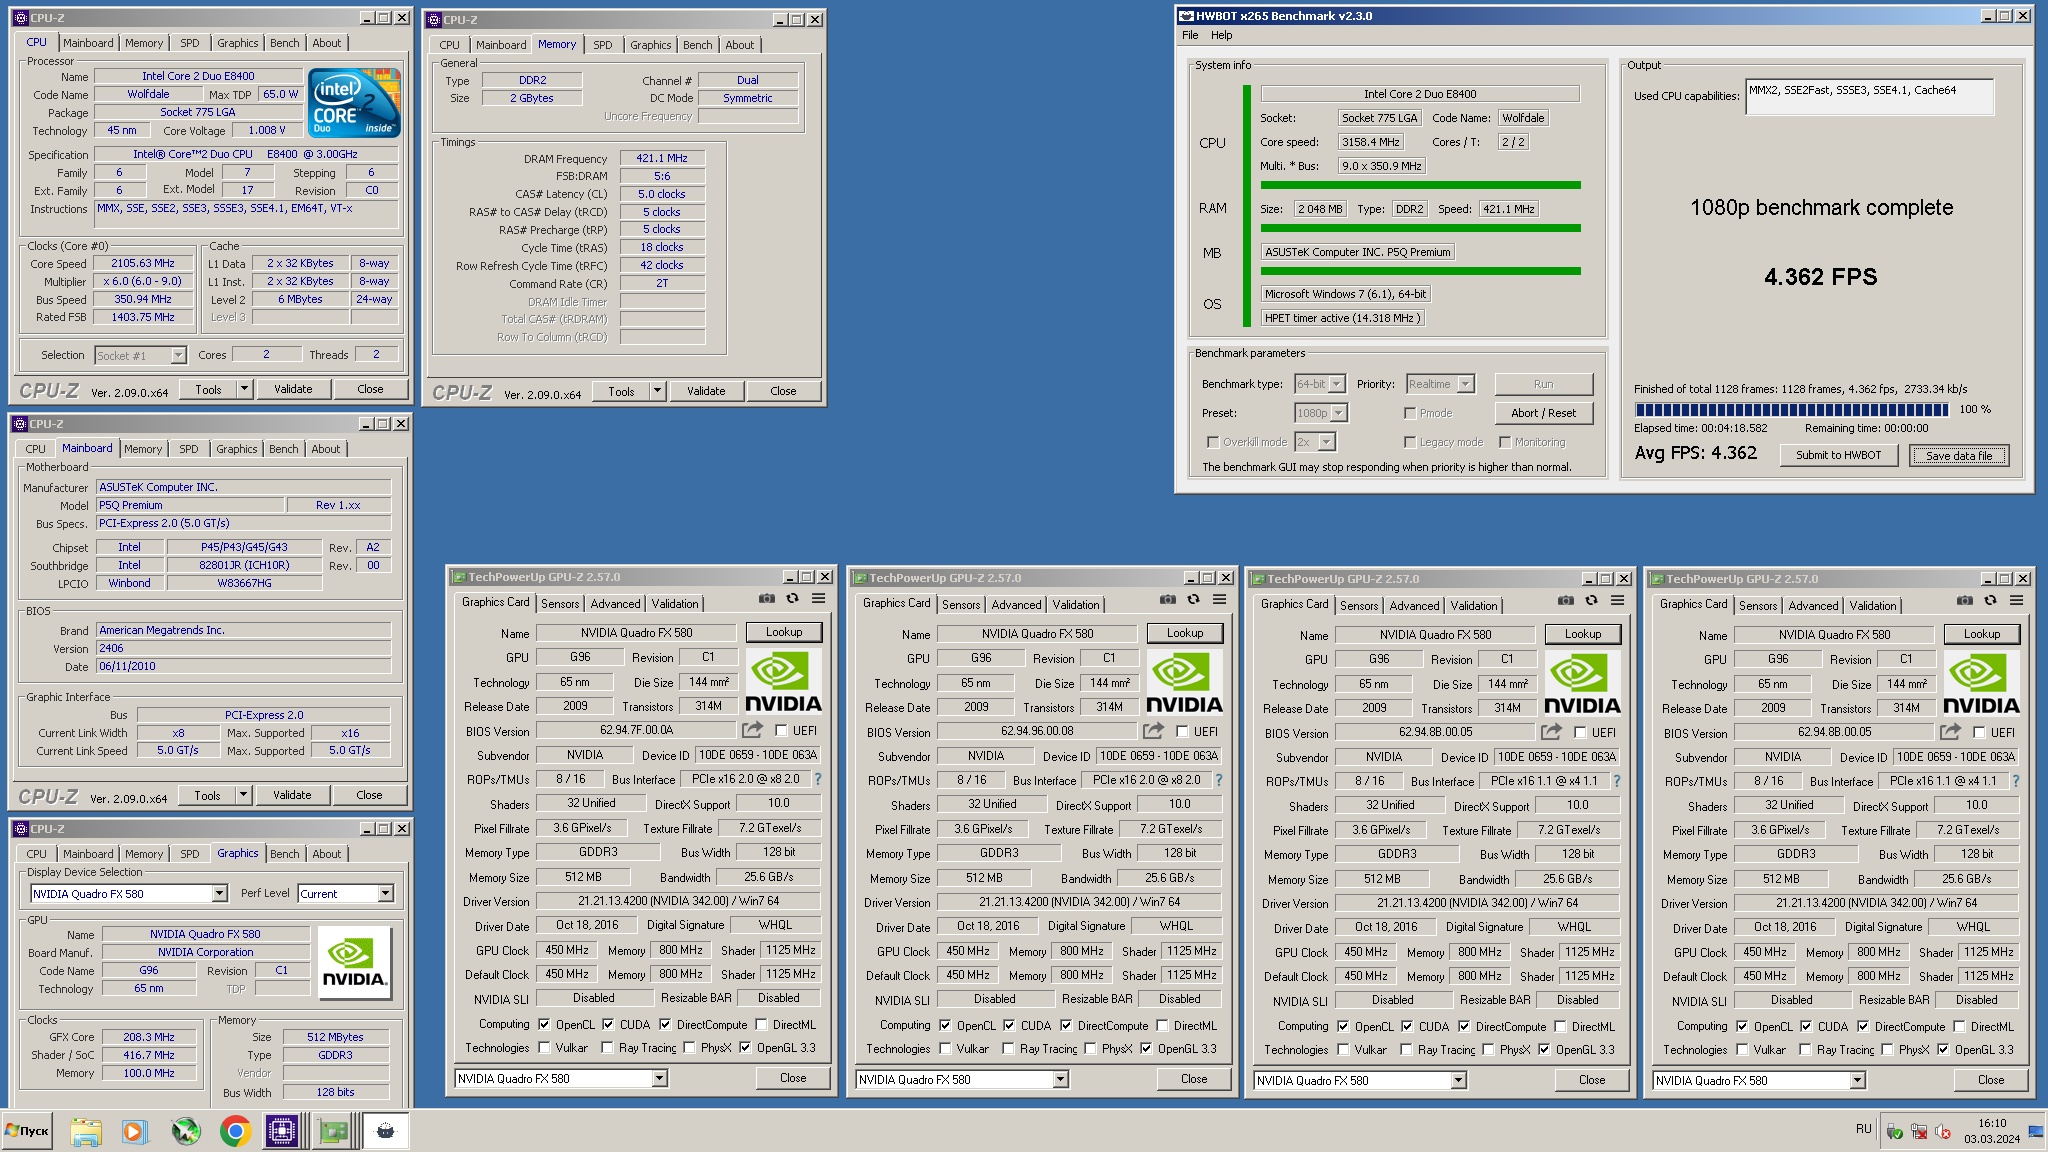Viewport: 2048px width, 1152px height.
Task: Click the screenshot camera icon in leftmost GPU-Z window
Action: [x=766, y=599]
